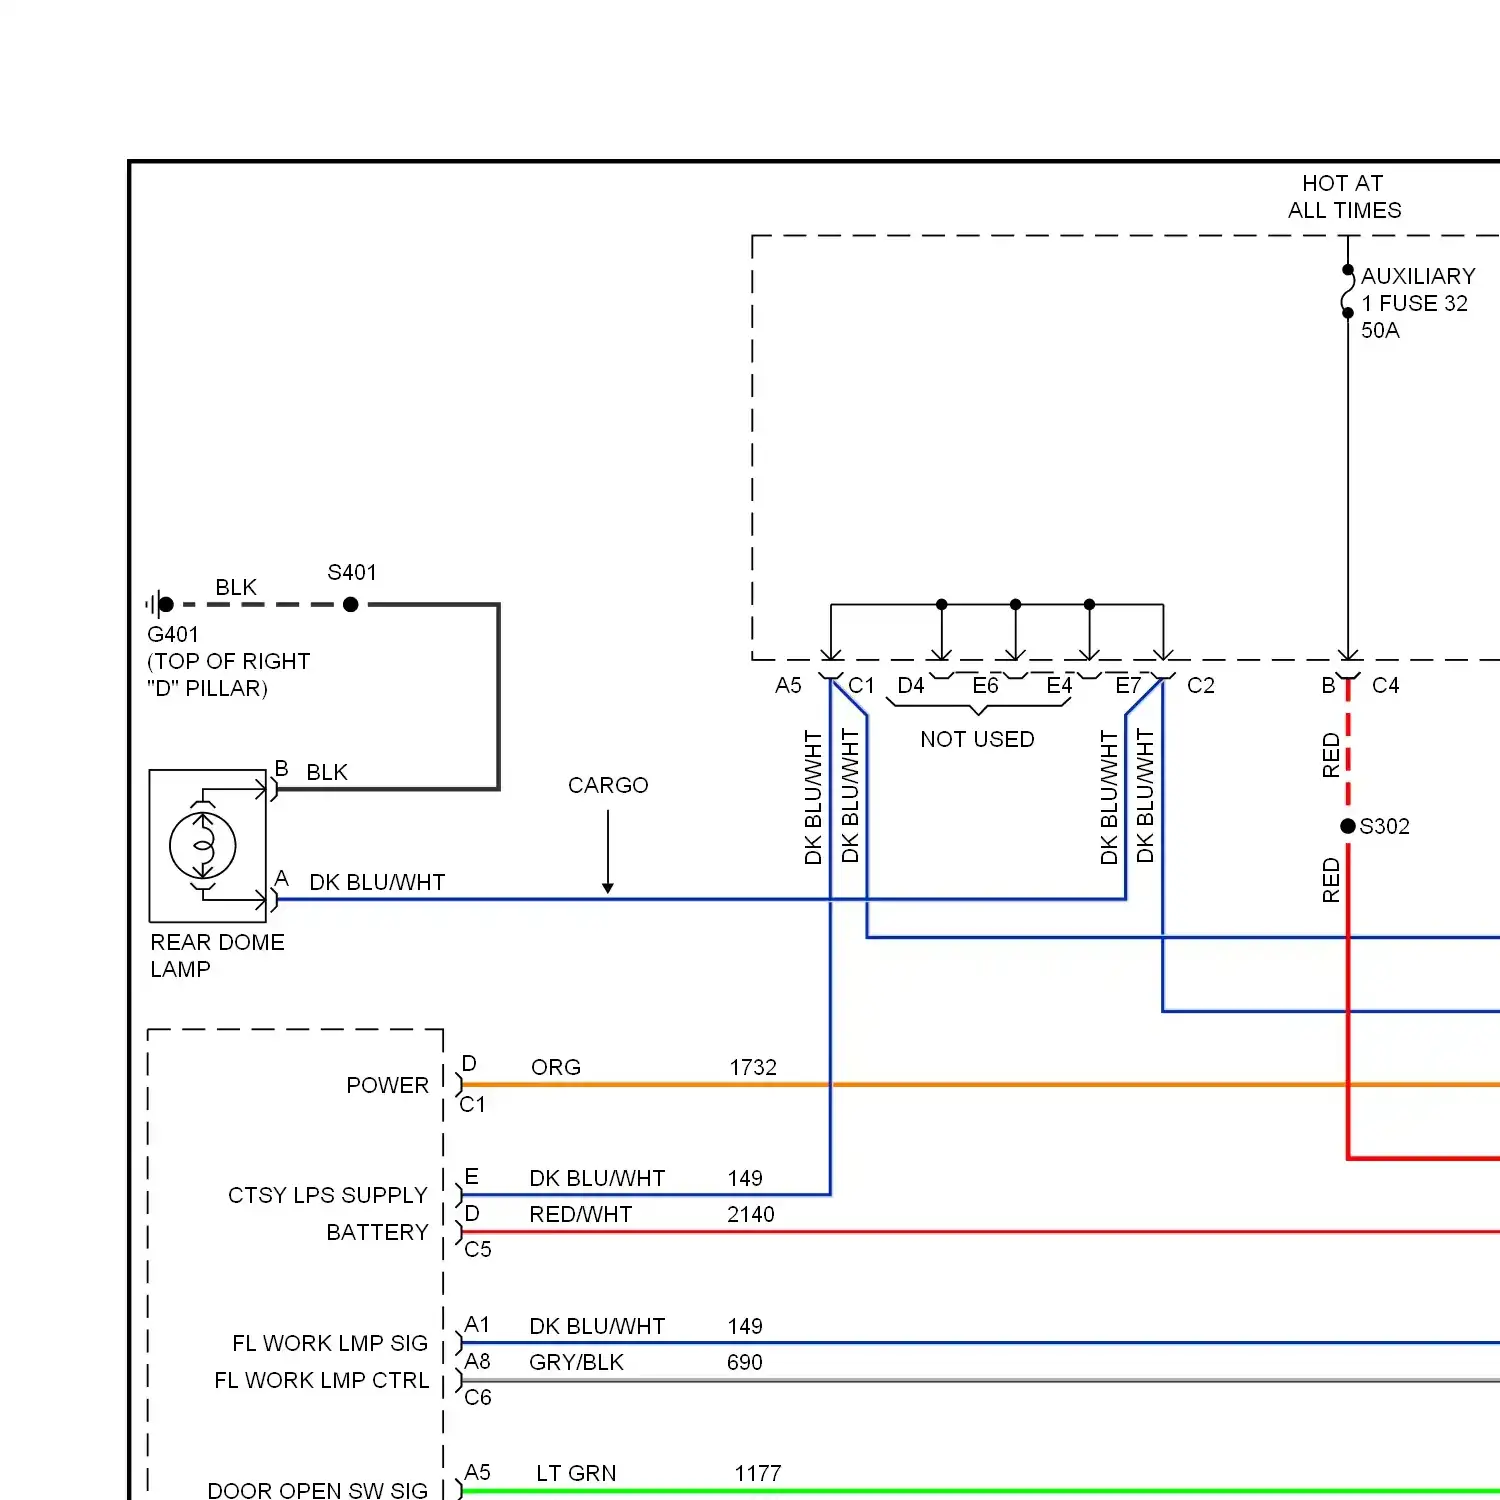The image size is (1500, 1500).
Task: Click connector label C5
Action: coord(478,1249)
